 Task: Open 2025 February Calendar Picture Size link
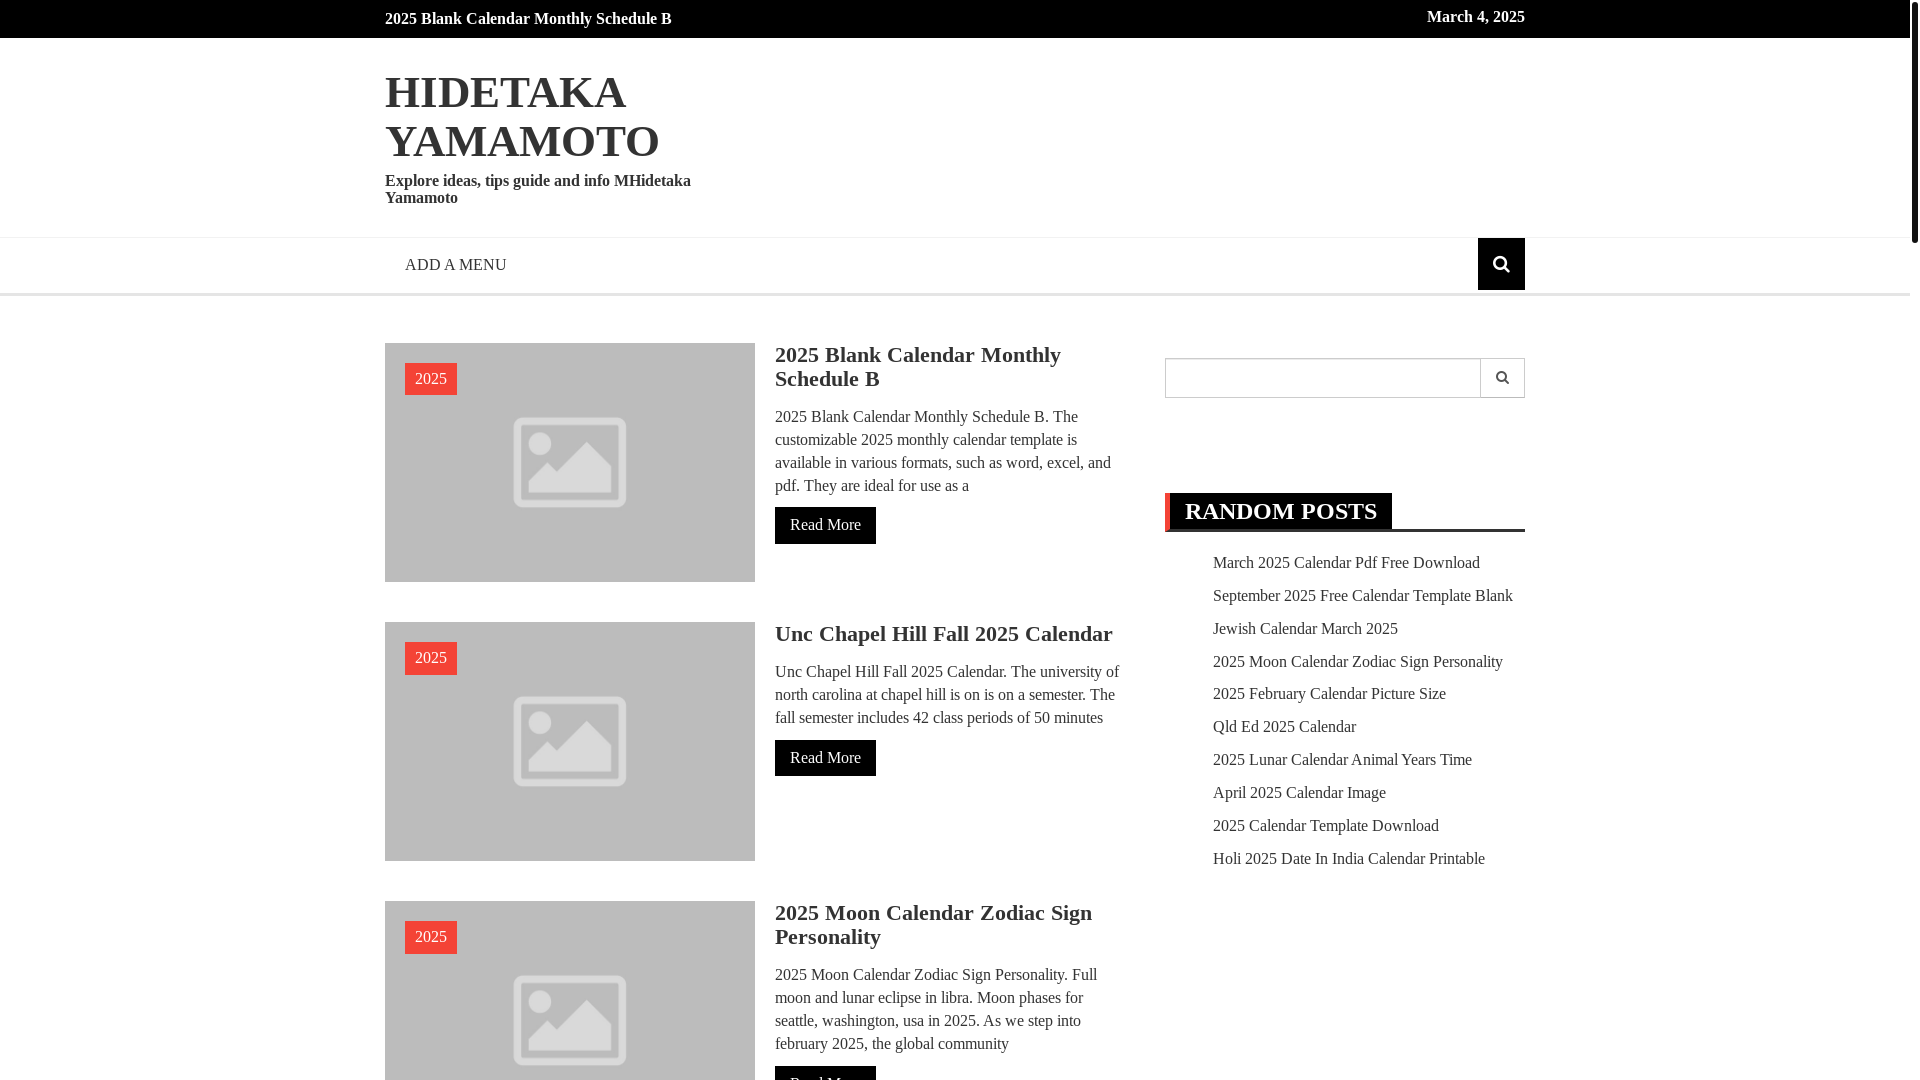tap(1329, 694)
